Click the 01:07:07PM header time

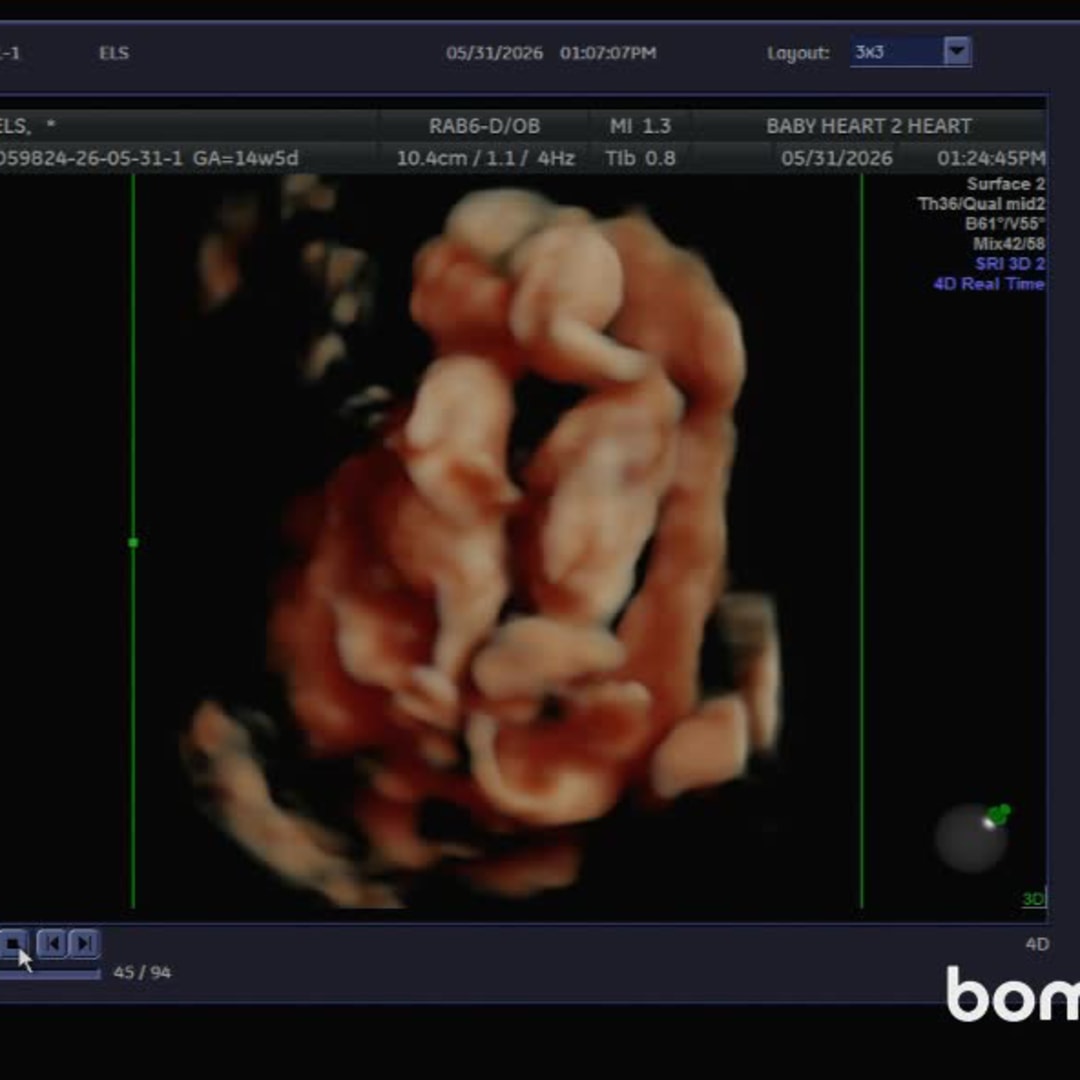[608, 53]
